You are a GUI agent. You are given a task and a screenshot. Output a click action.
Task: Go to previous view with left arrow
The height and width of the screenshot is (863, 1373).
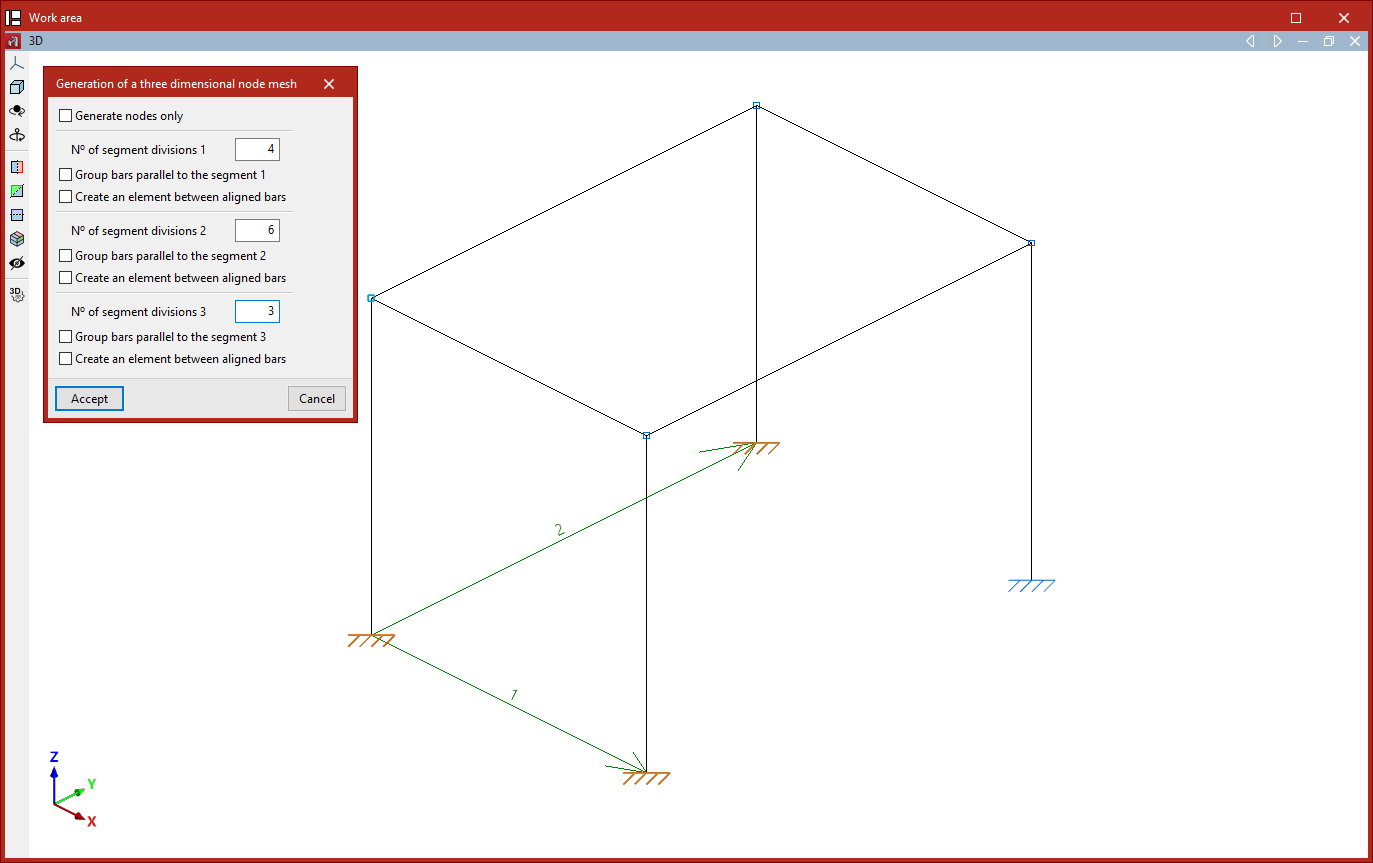click(x=1250, y=41)
